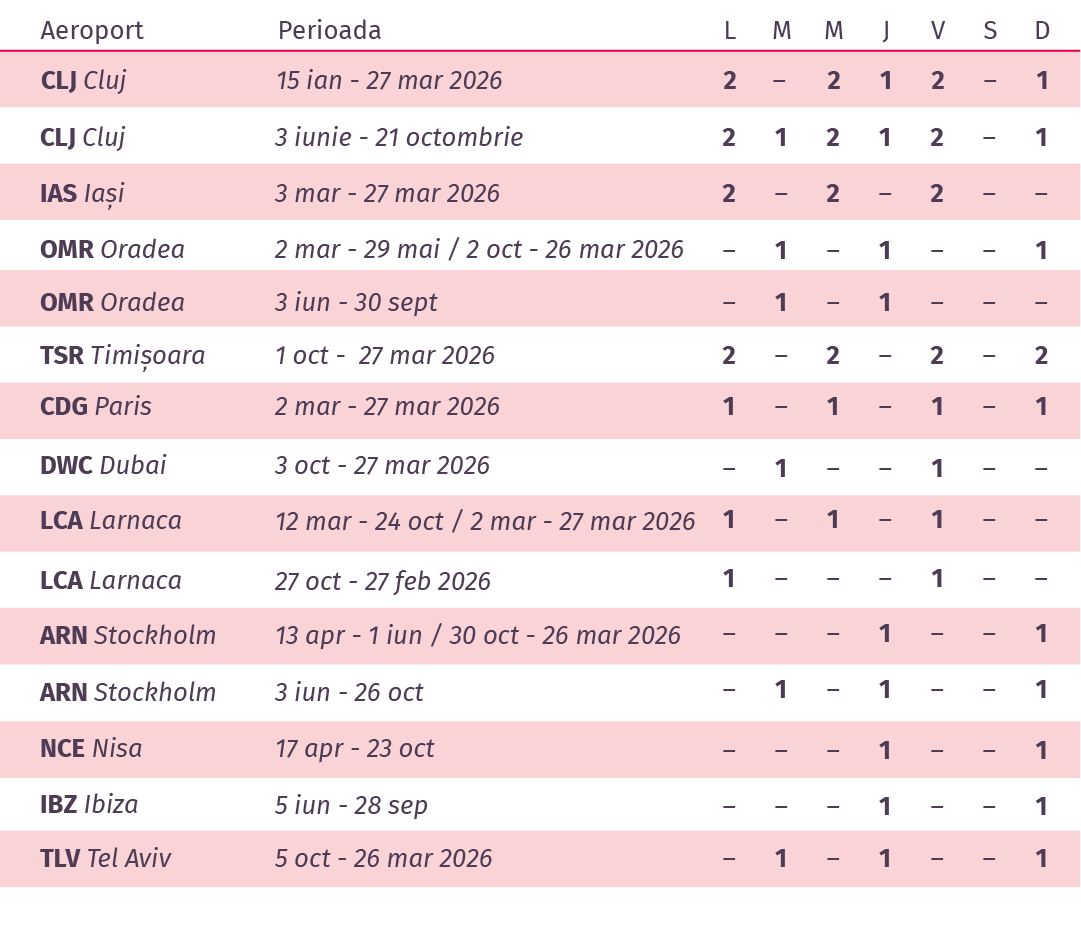The image size is (1081, 926).
Task: Select the period 17 apr - 23 oct
Action: (354, 748)
